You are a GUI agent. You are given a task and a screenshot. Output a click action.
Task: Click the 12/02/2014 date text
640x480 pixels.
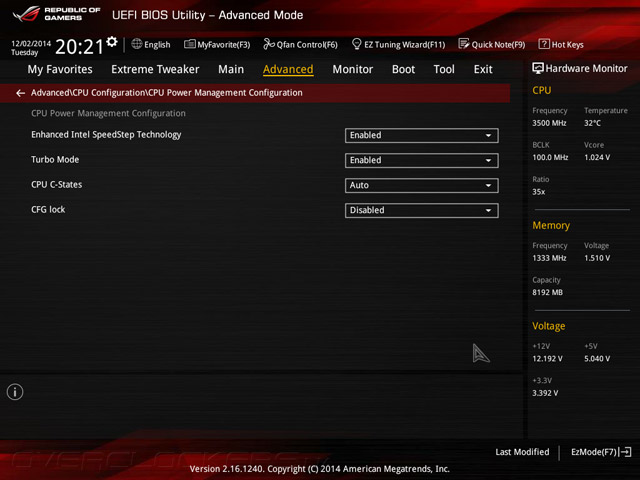pyautogui.click(x=31, y=43)
